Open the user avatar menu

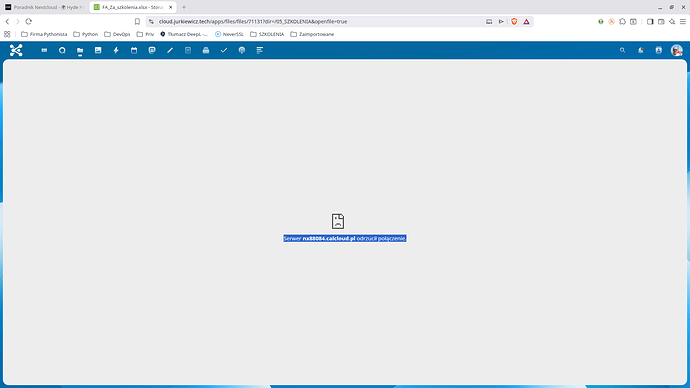[677, 50]
